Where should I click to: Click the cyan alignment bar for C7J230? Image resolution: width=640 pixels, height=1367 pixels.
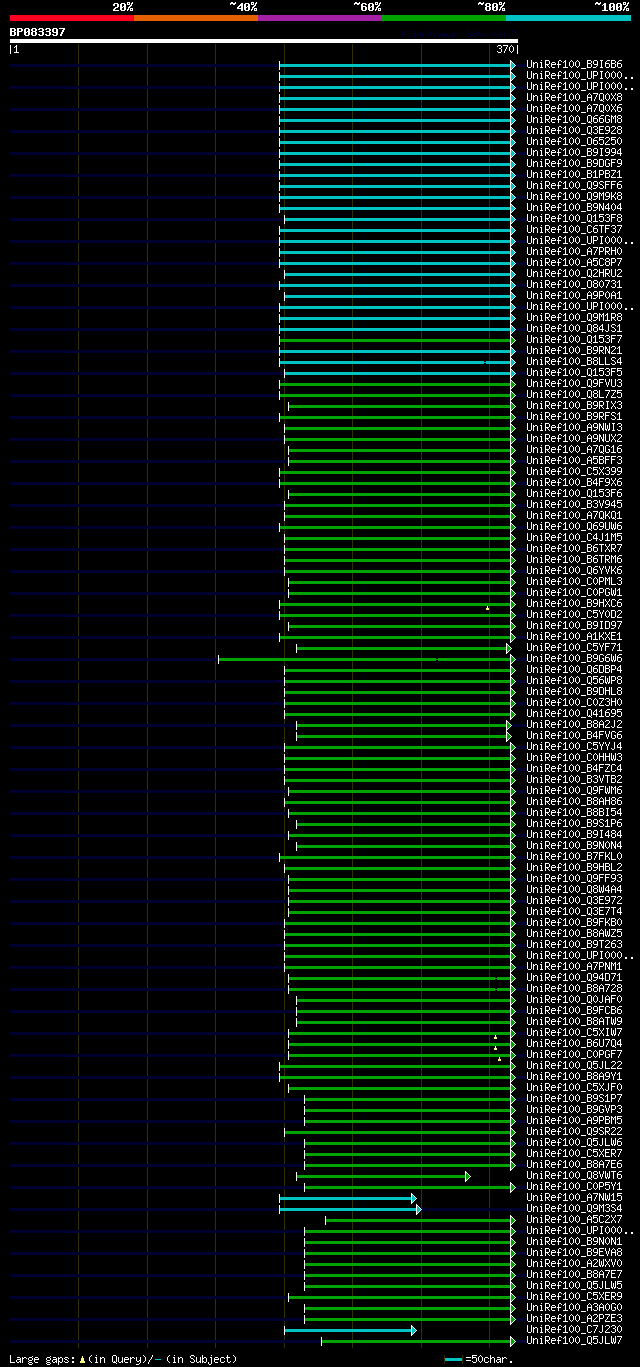pyautogui.click(x=350, y=1330)
